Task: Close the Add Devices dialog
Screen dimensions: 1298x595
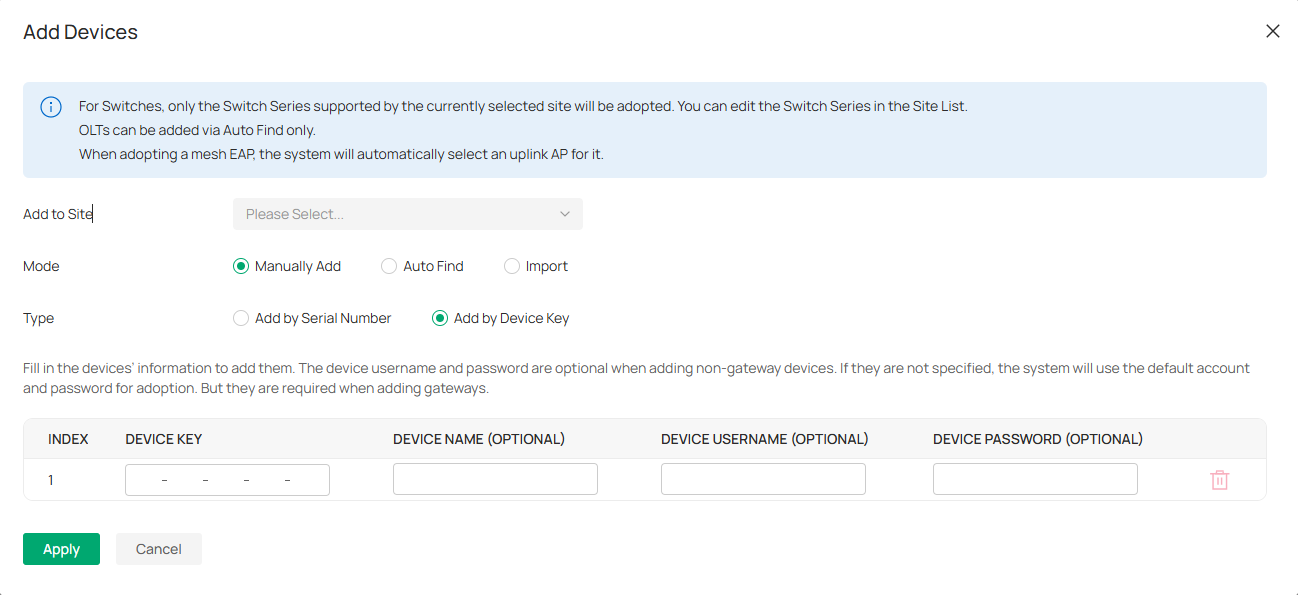Action: [1272, 31]
